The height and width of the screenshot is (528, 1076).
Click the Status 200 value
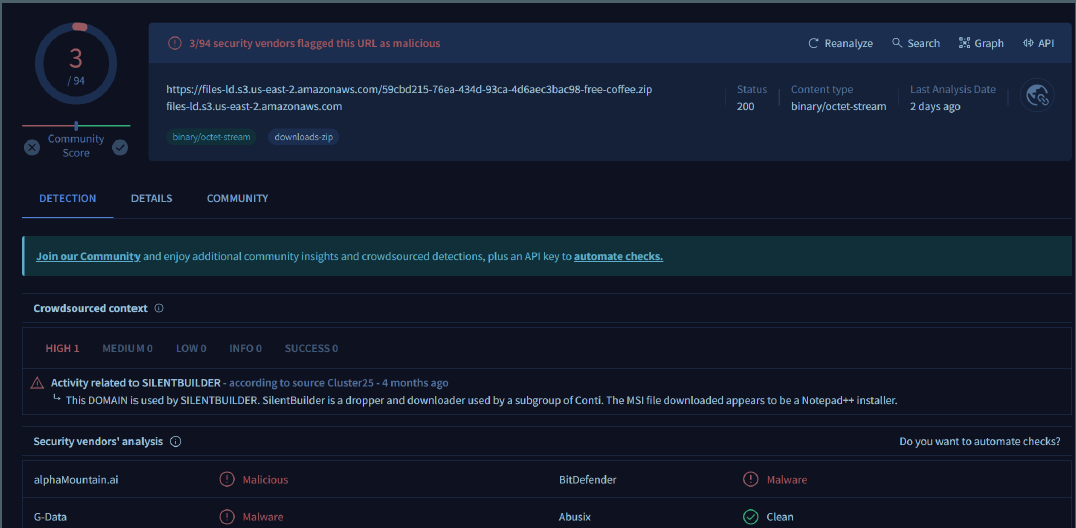745,106
